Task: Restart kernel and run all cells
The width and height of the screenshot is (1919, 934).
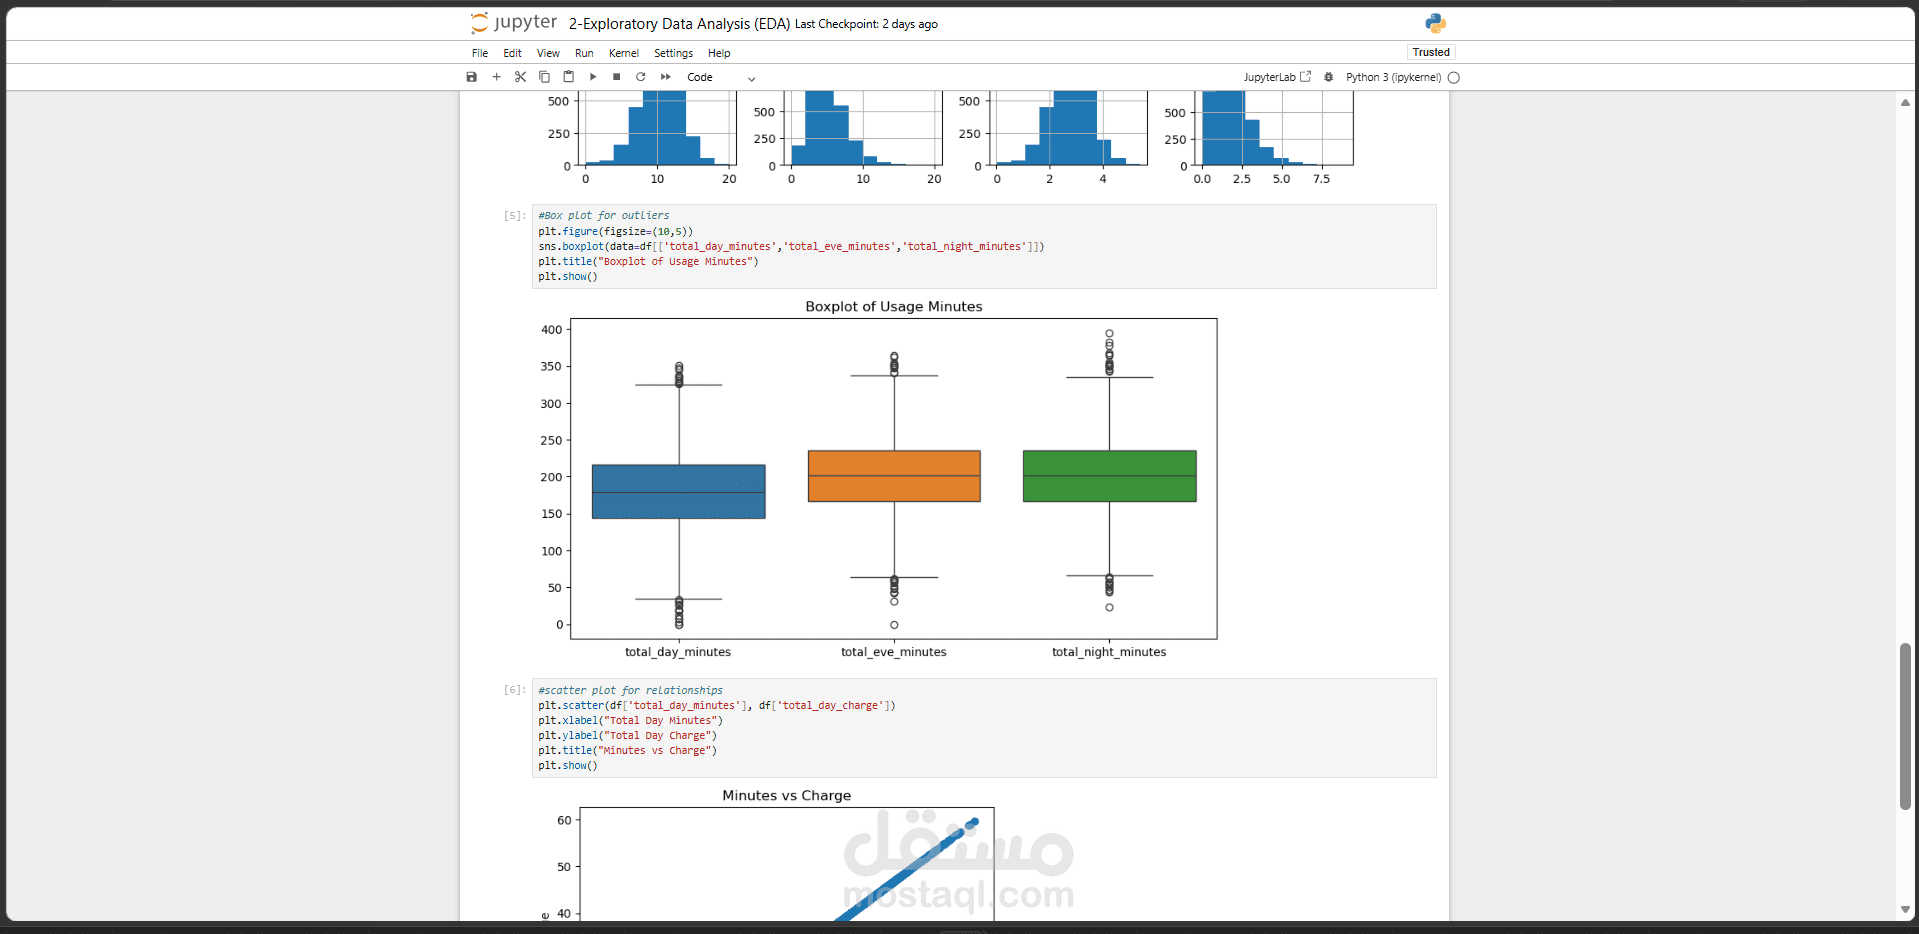Action: click(666, 77)
